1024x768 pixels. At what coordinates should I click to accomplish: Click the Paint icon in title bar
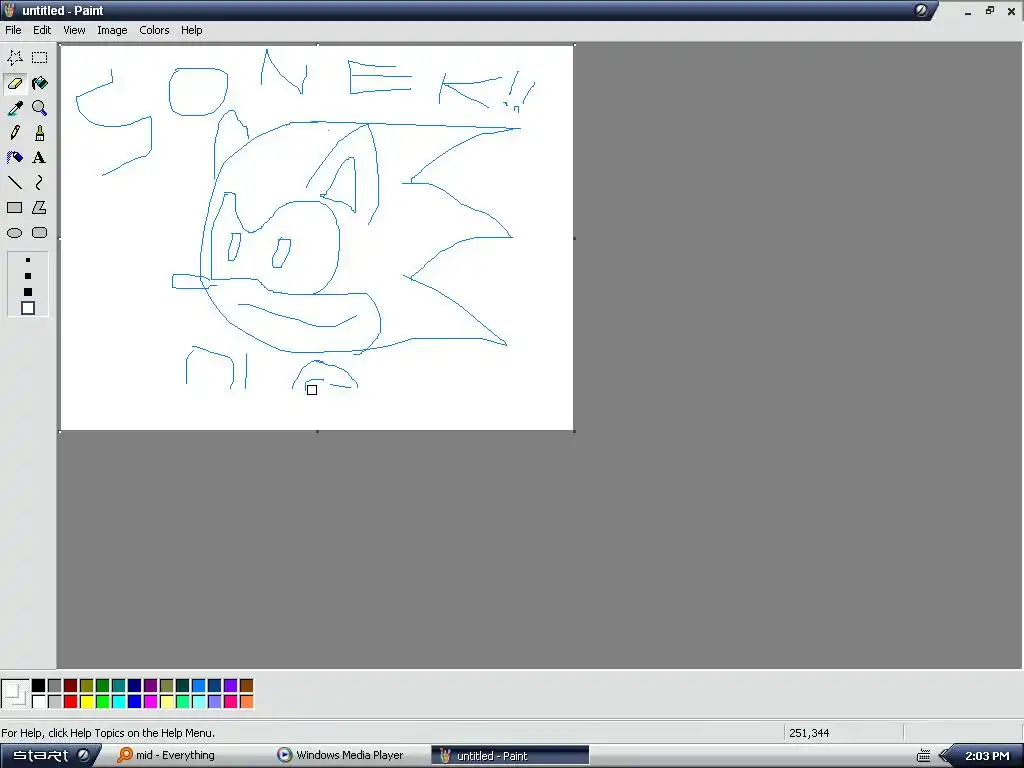pos(9,10)
